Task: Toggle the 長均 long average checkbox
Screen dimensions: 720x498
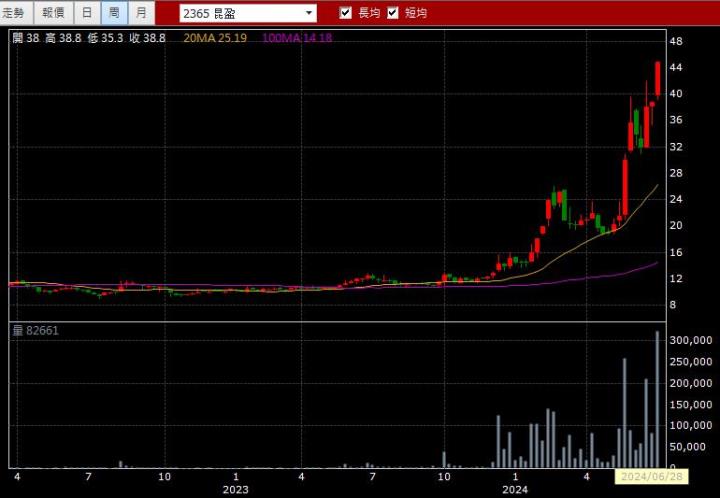Action: pos(346,13)
